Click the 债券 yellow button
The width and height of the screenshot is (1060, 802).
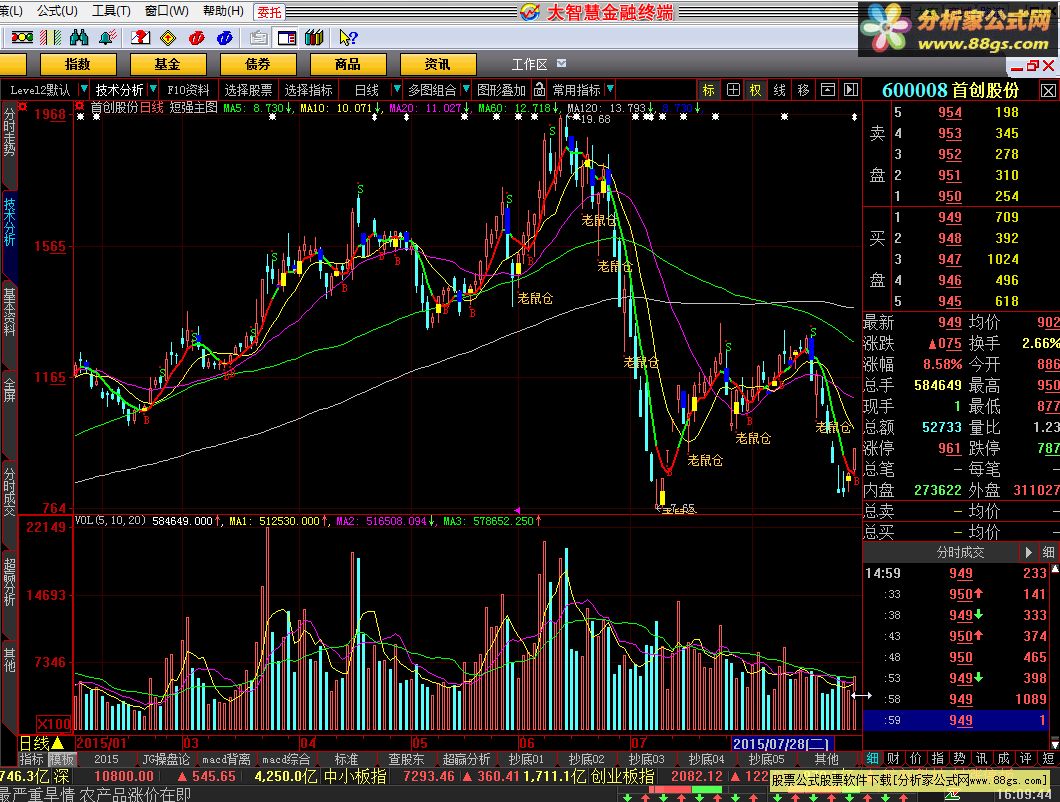click(x=258, y=64)
